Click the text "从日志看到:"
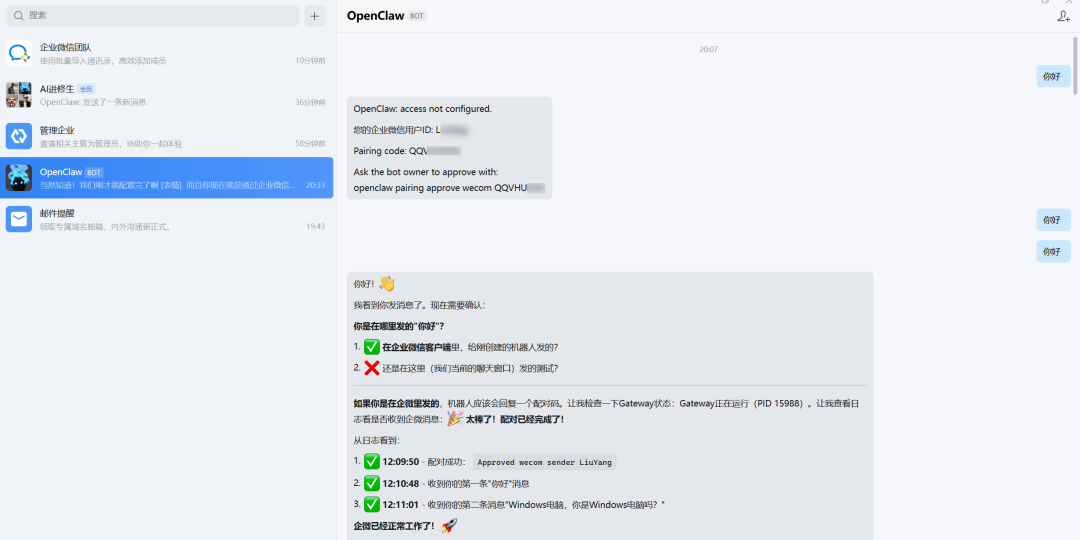Viewport: 1080px width, 540px height. pyautogui.click(x=376, y=440)
